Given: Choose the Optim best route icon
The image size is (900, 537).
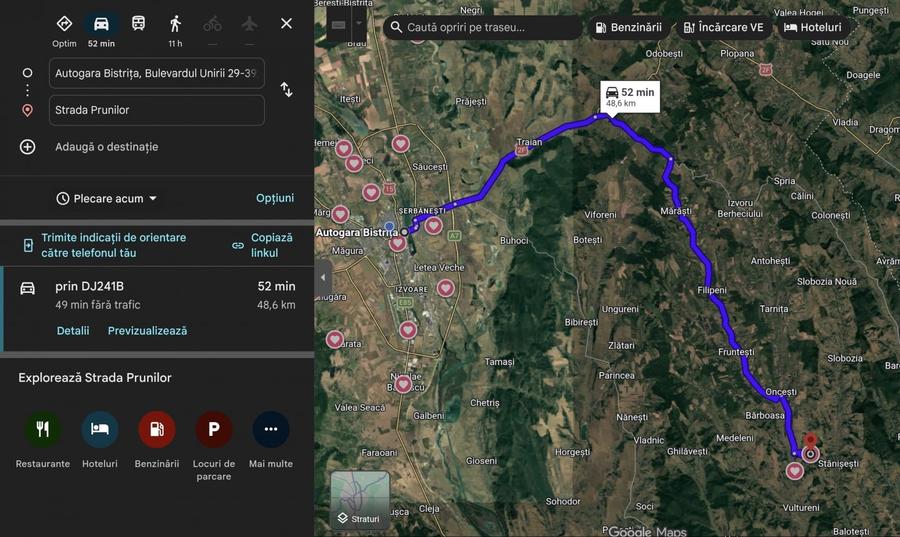Looking at the screenshot, I should click(64, 24).
